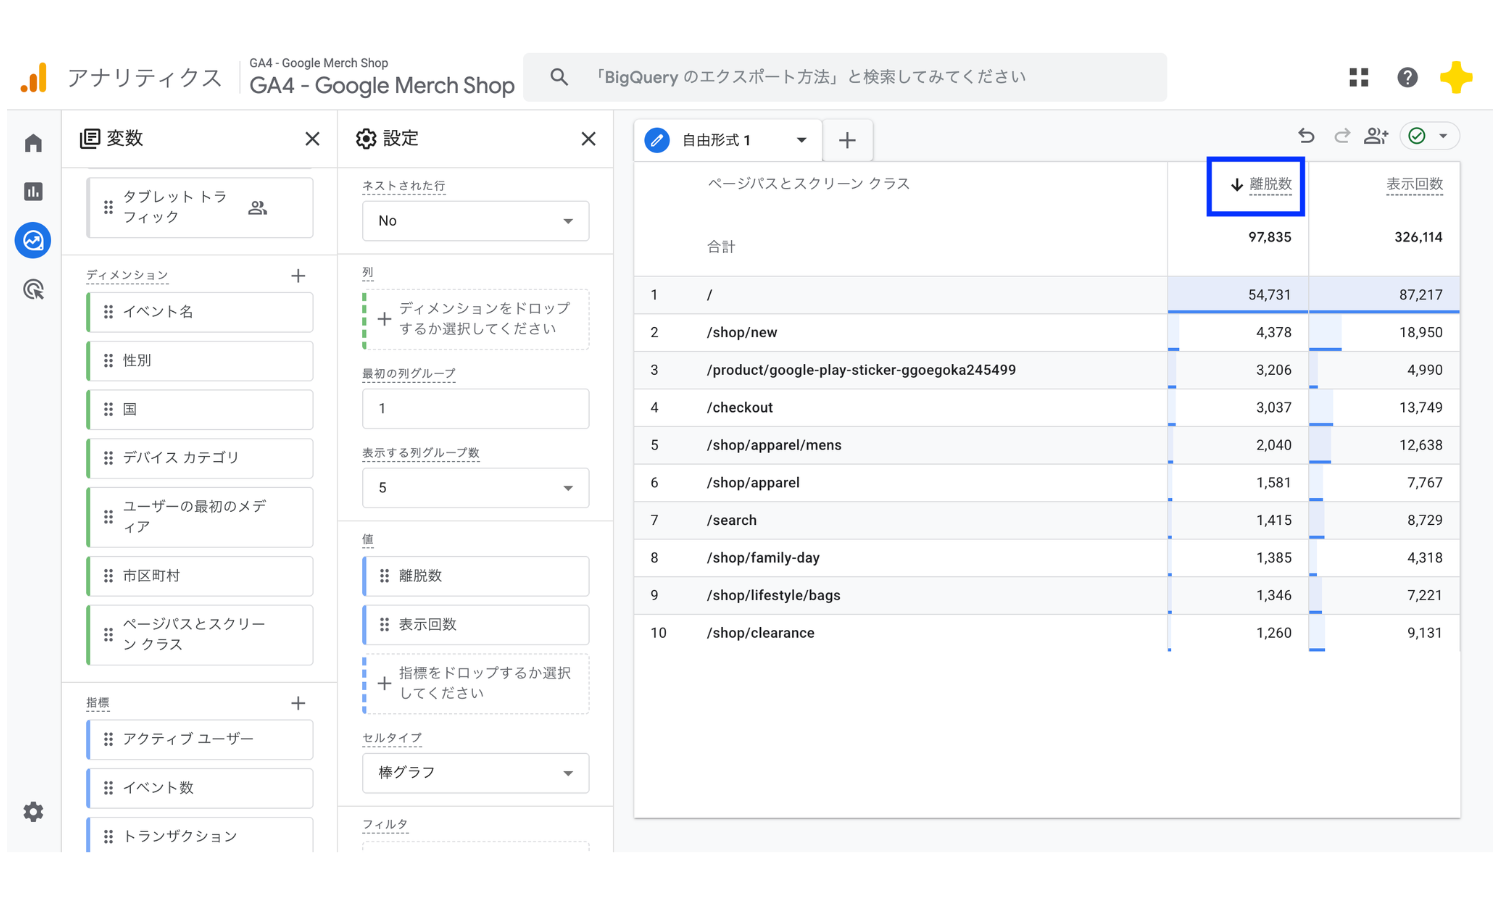Click the 54,731 value cell

1238,295
